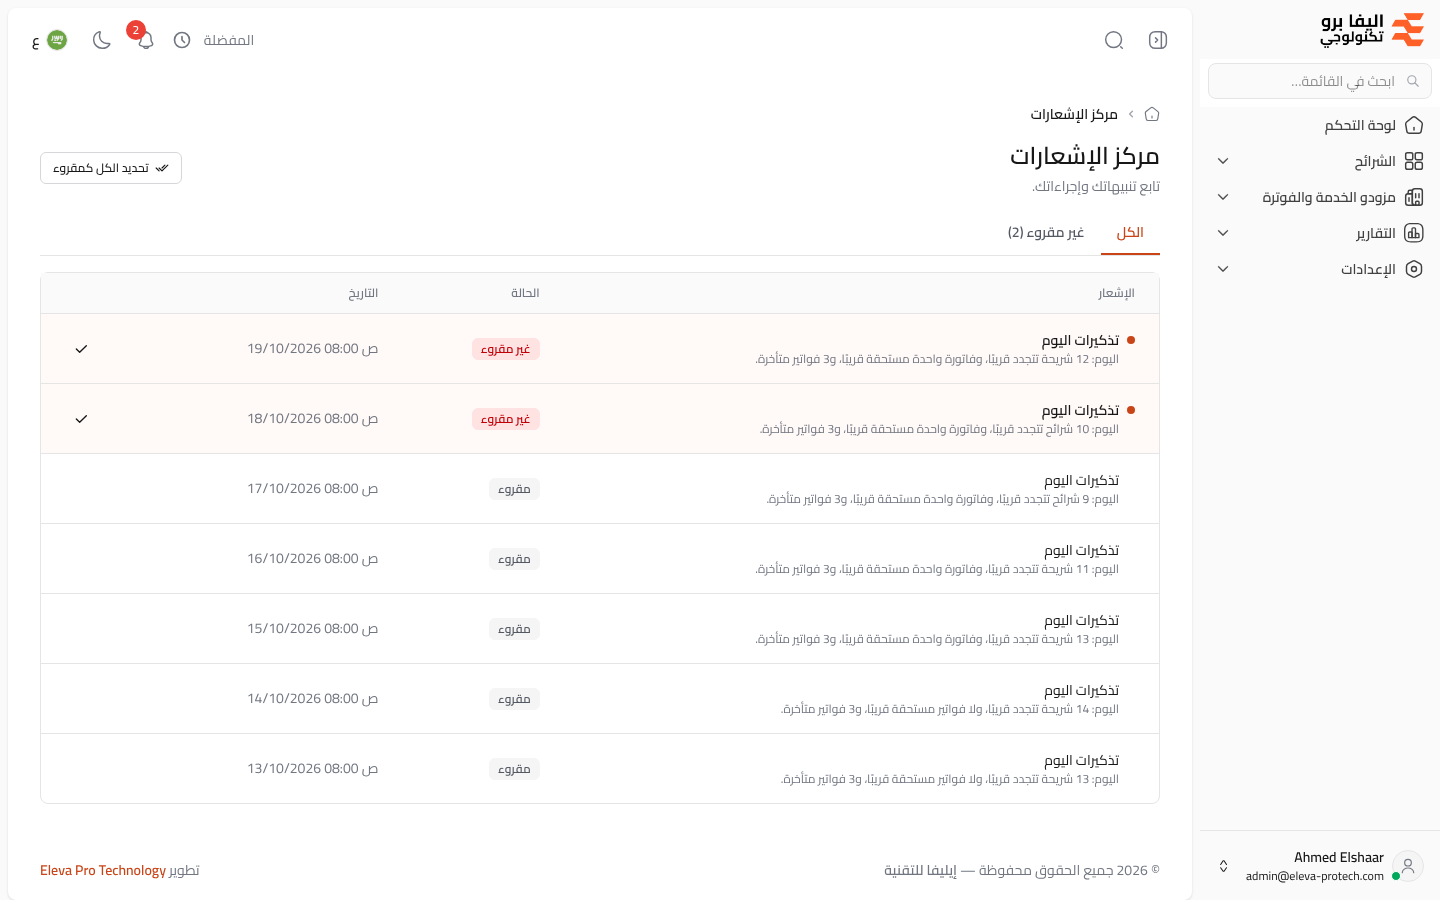Mark the 19/10/2026 notification as read
Viewport: 1440px width, 900px height.
[81, 349]
